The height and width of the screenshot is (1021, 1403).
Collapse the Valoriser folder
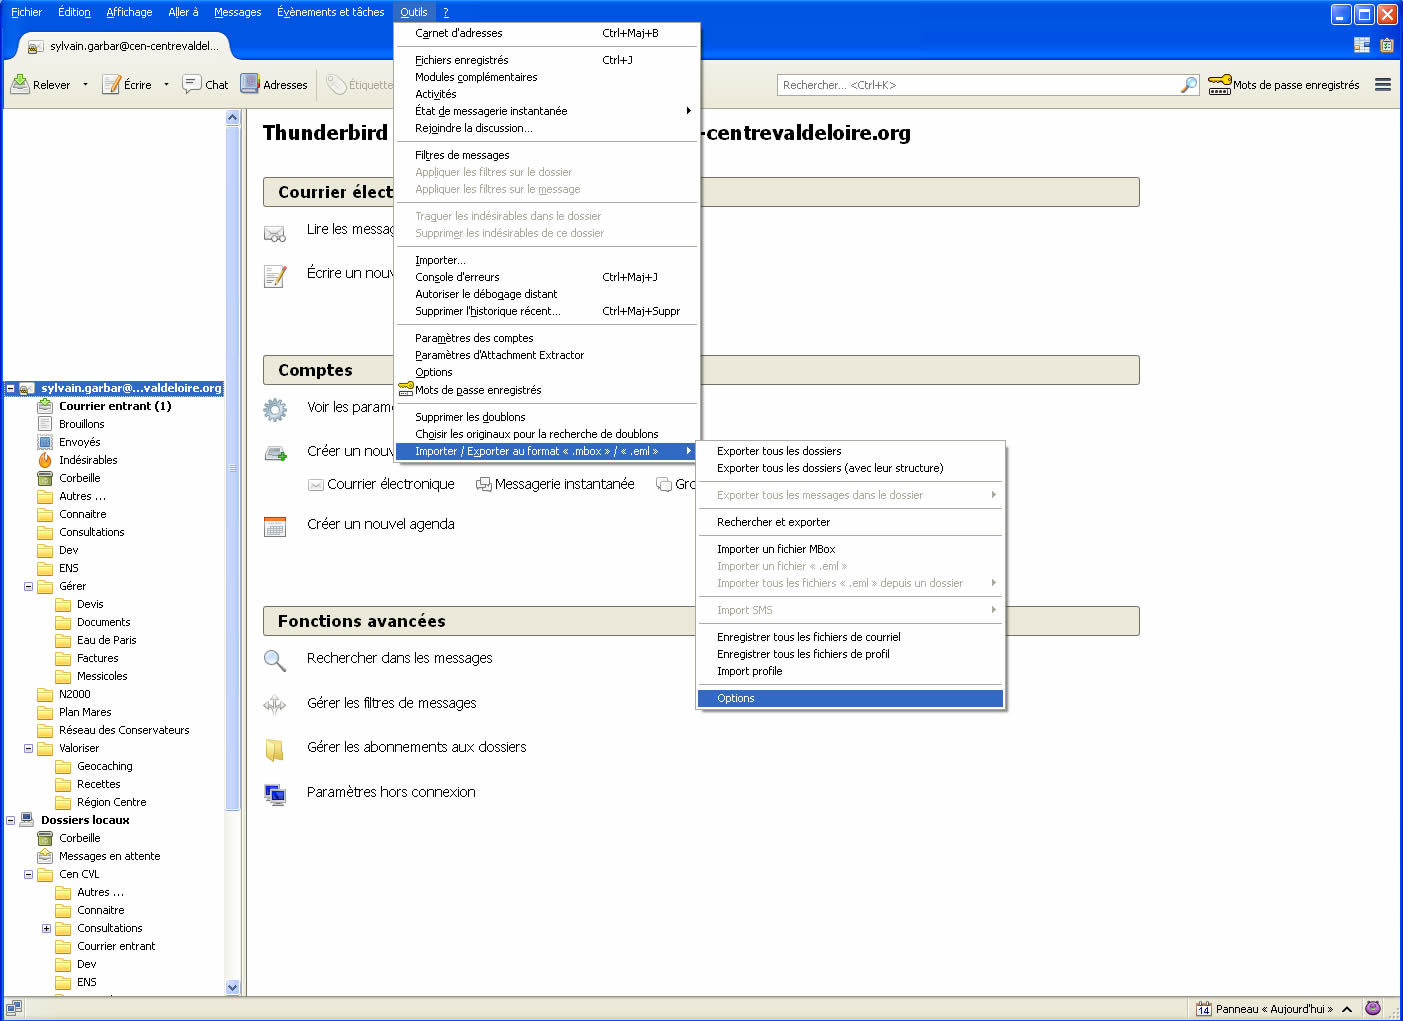click(x=29, y=748)
